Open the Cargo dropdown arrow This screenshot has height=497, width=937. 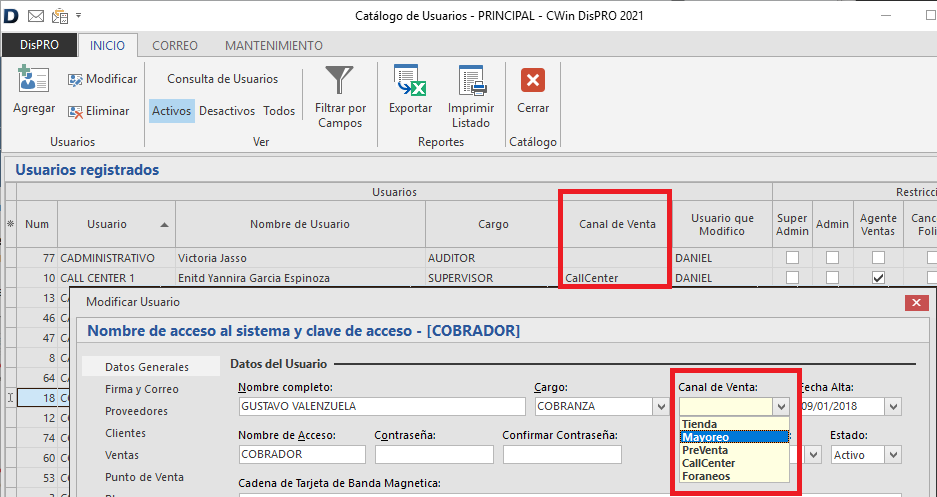[x=661, y=407]
